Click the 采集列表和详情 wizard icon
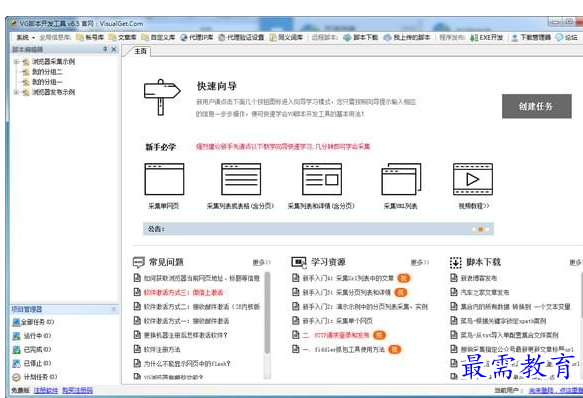 322,179
